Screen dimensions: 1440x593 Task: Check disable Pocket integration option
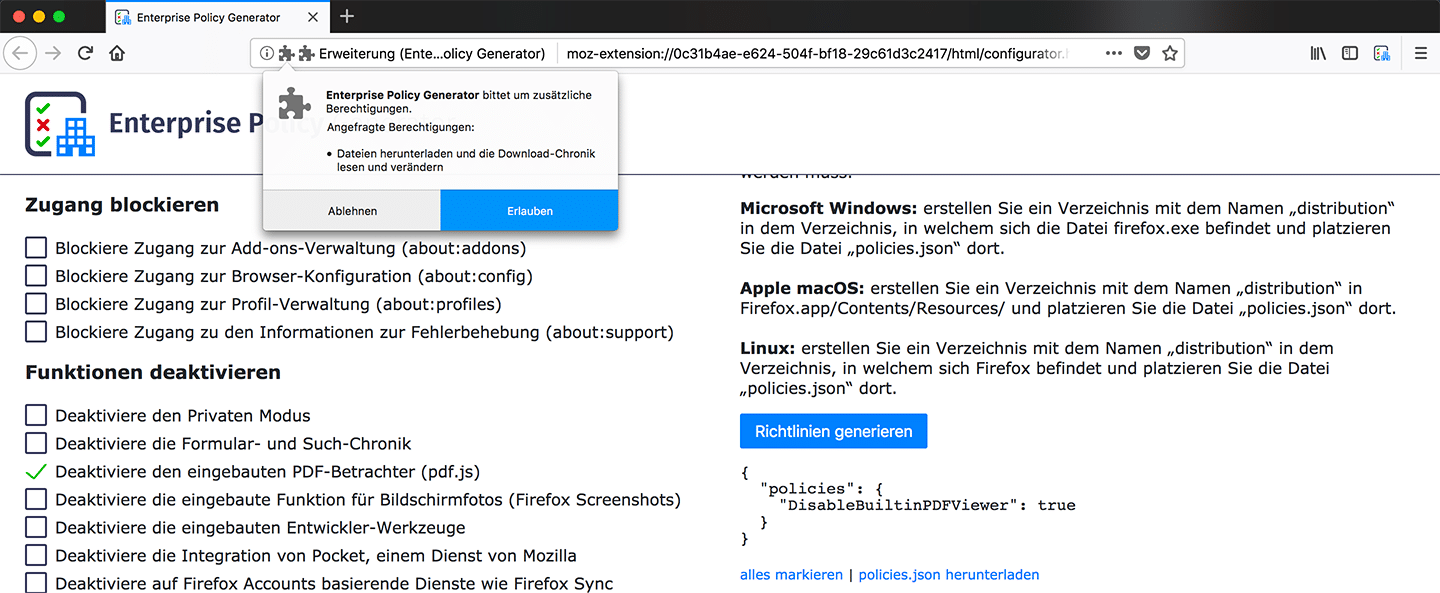coord(36,555)
